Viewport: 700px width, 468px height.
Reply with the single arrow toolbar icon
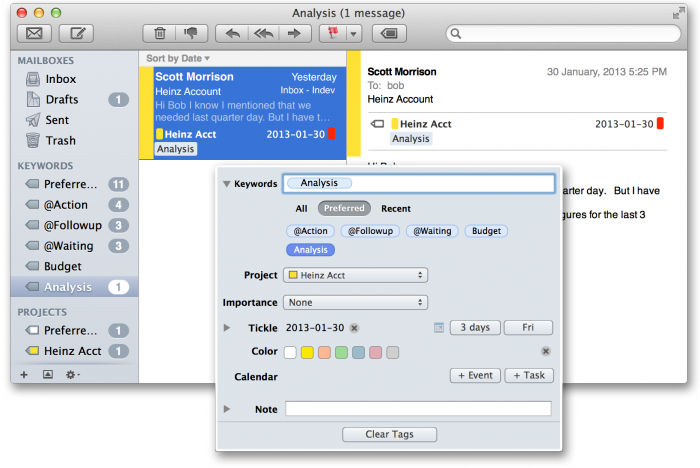point(232,33)
